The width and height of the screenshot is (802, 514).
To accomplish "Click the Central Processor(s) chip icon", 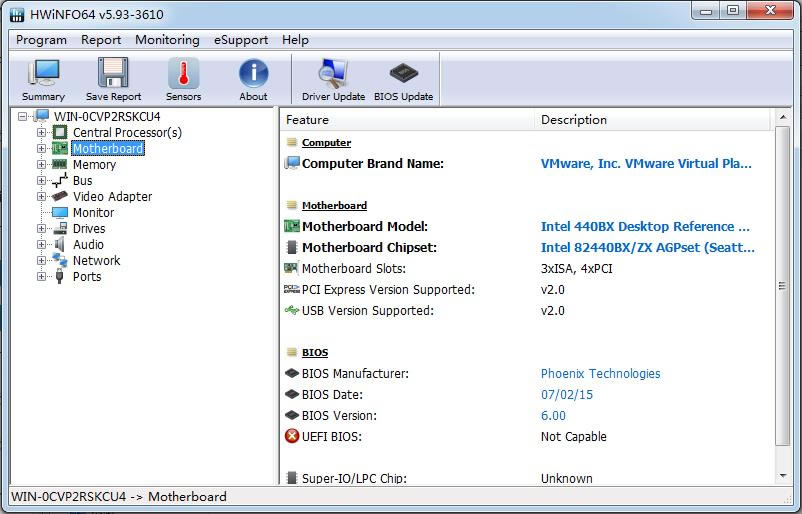I will (x=60, y=132).
